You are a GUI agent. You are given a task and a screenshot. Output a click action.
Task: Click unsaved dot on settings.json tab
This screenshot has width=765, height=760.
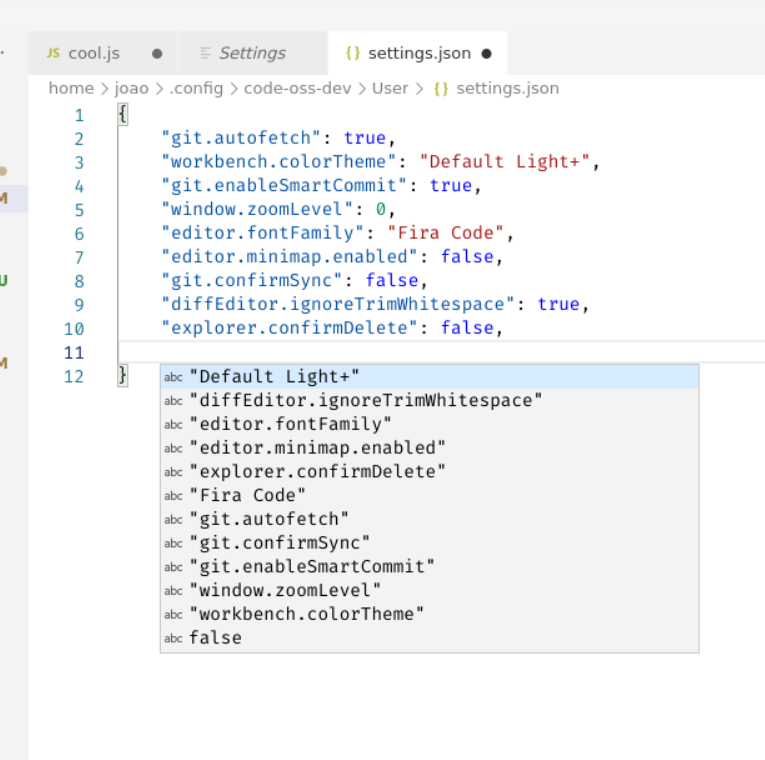(x=486, y=54)
